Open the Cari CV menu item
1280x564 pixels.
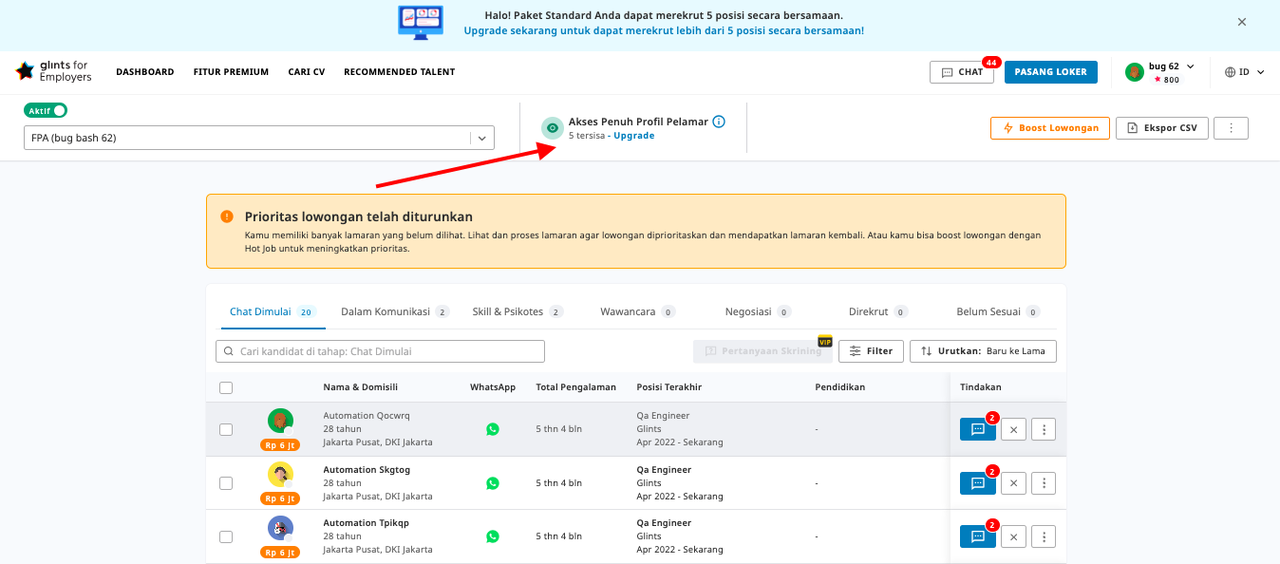pos(306,72)
